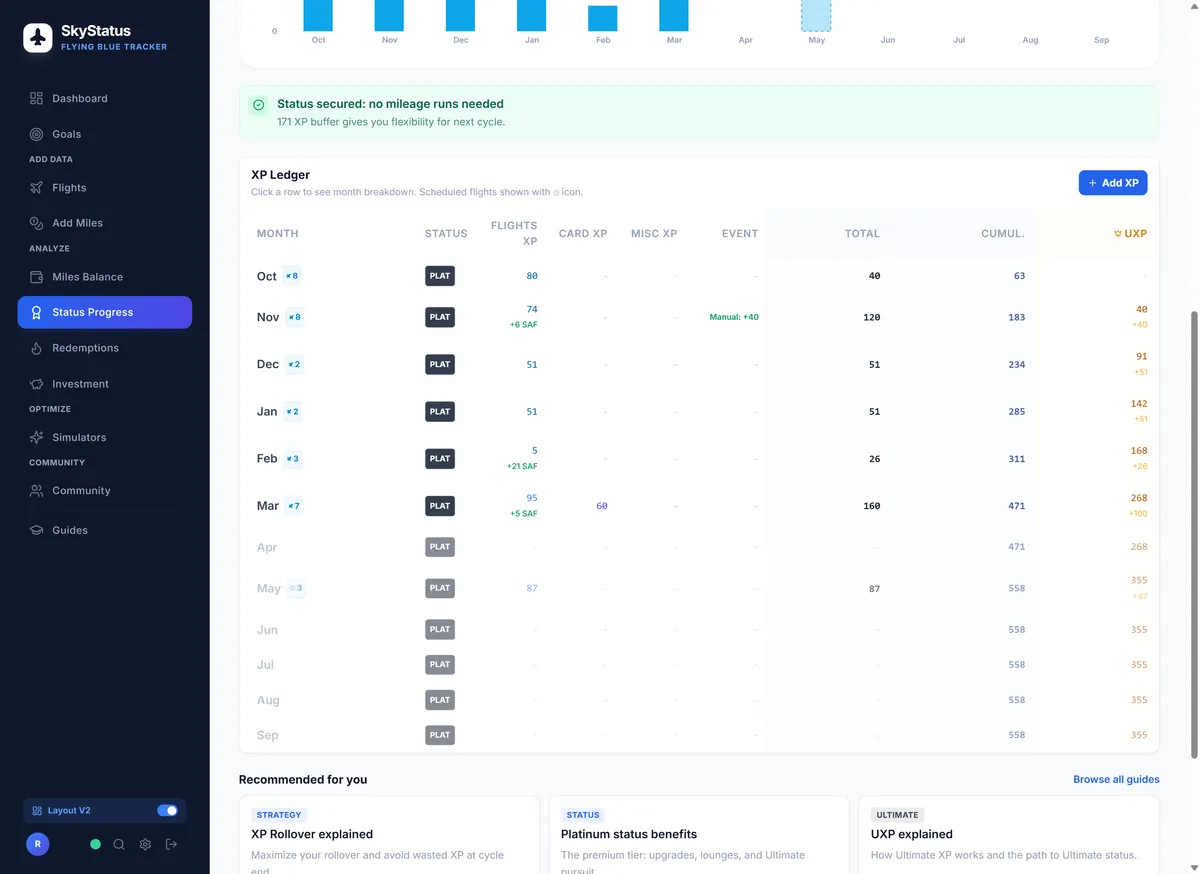This screenshot has width=1200, height=874.
Task: Click the Add Miles coins icon
Action: coord(36,223)
